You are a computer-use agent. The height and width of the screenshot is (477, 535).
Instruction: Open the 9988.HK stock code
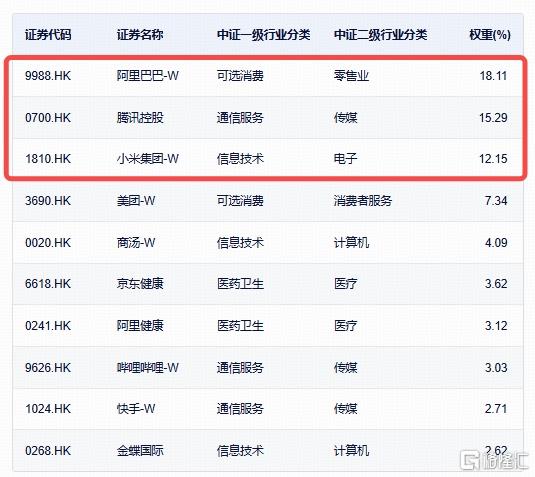[x=48, y=75]
